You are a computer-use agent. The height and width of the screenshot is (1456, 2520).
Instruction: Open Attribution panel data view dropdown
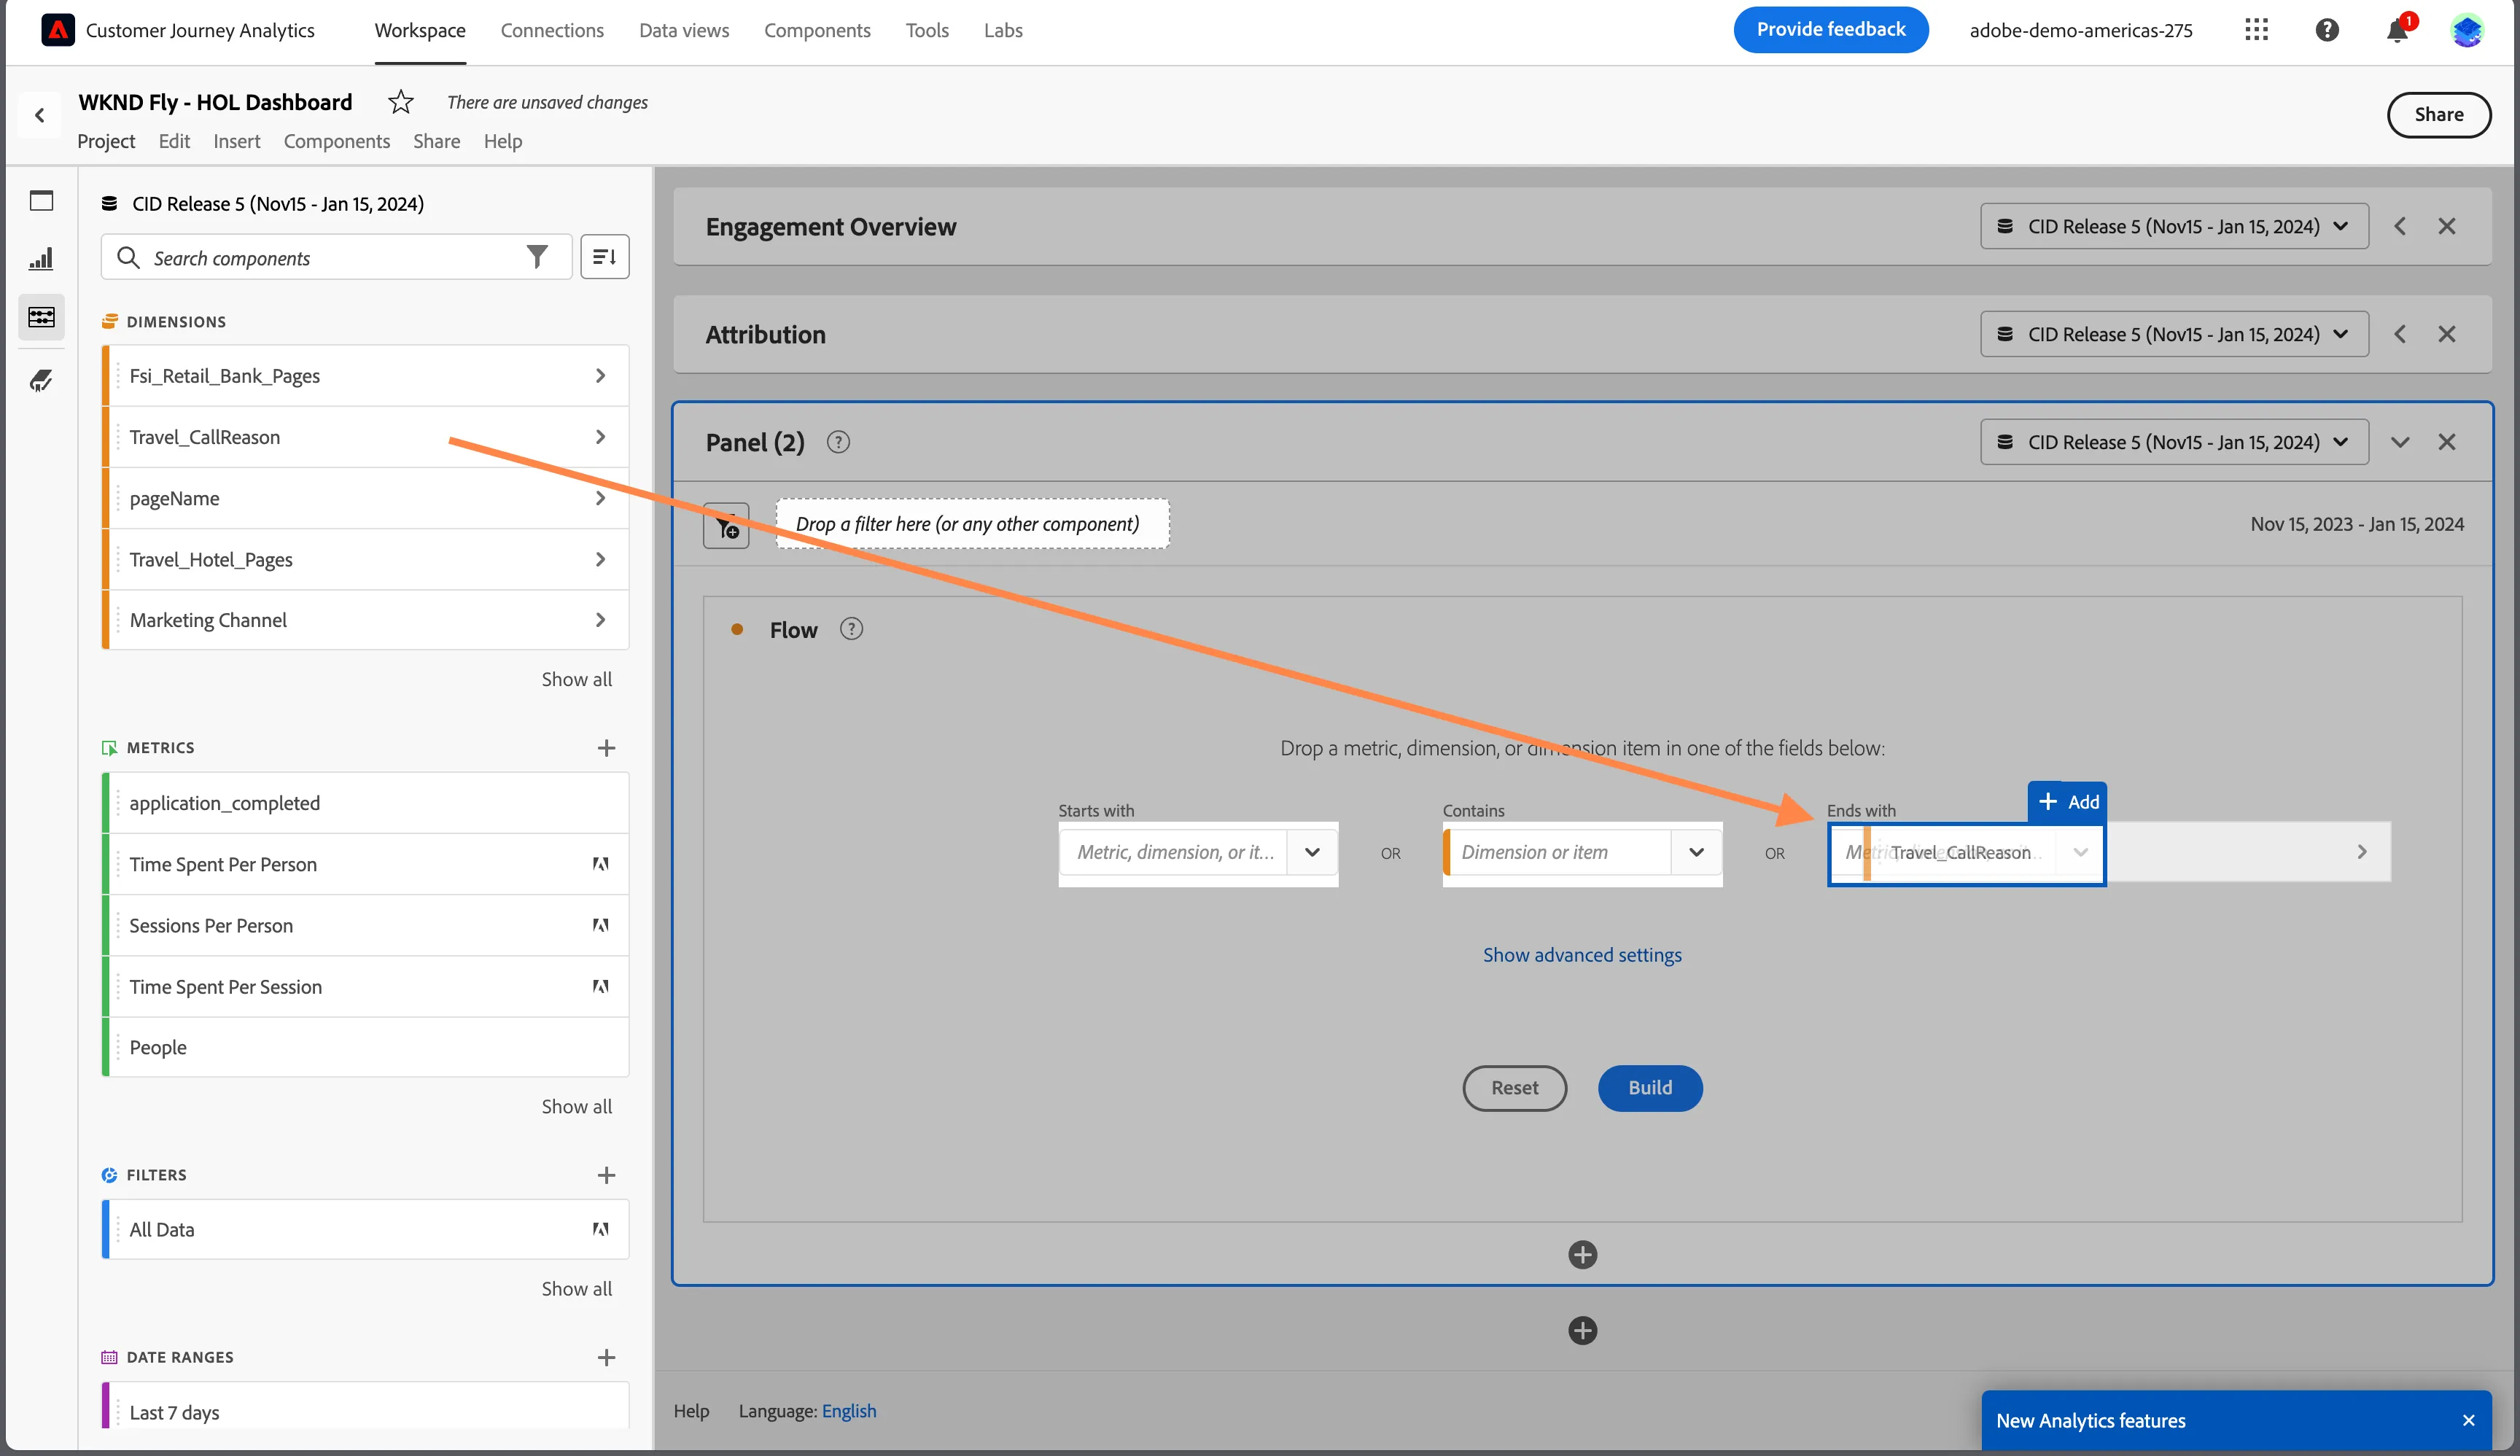click(2174, 334)
